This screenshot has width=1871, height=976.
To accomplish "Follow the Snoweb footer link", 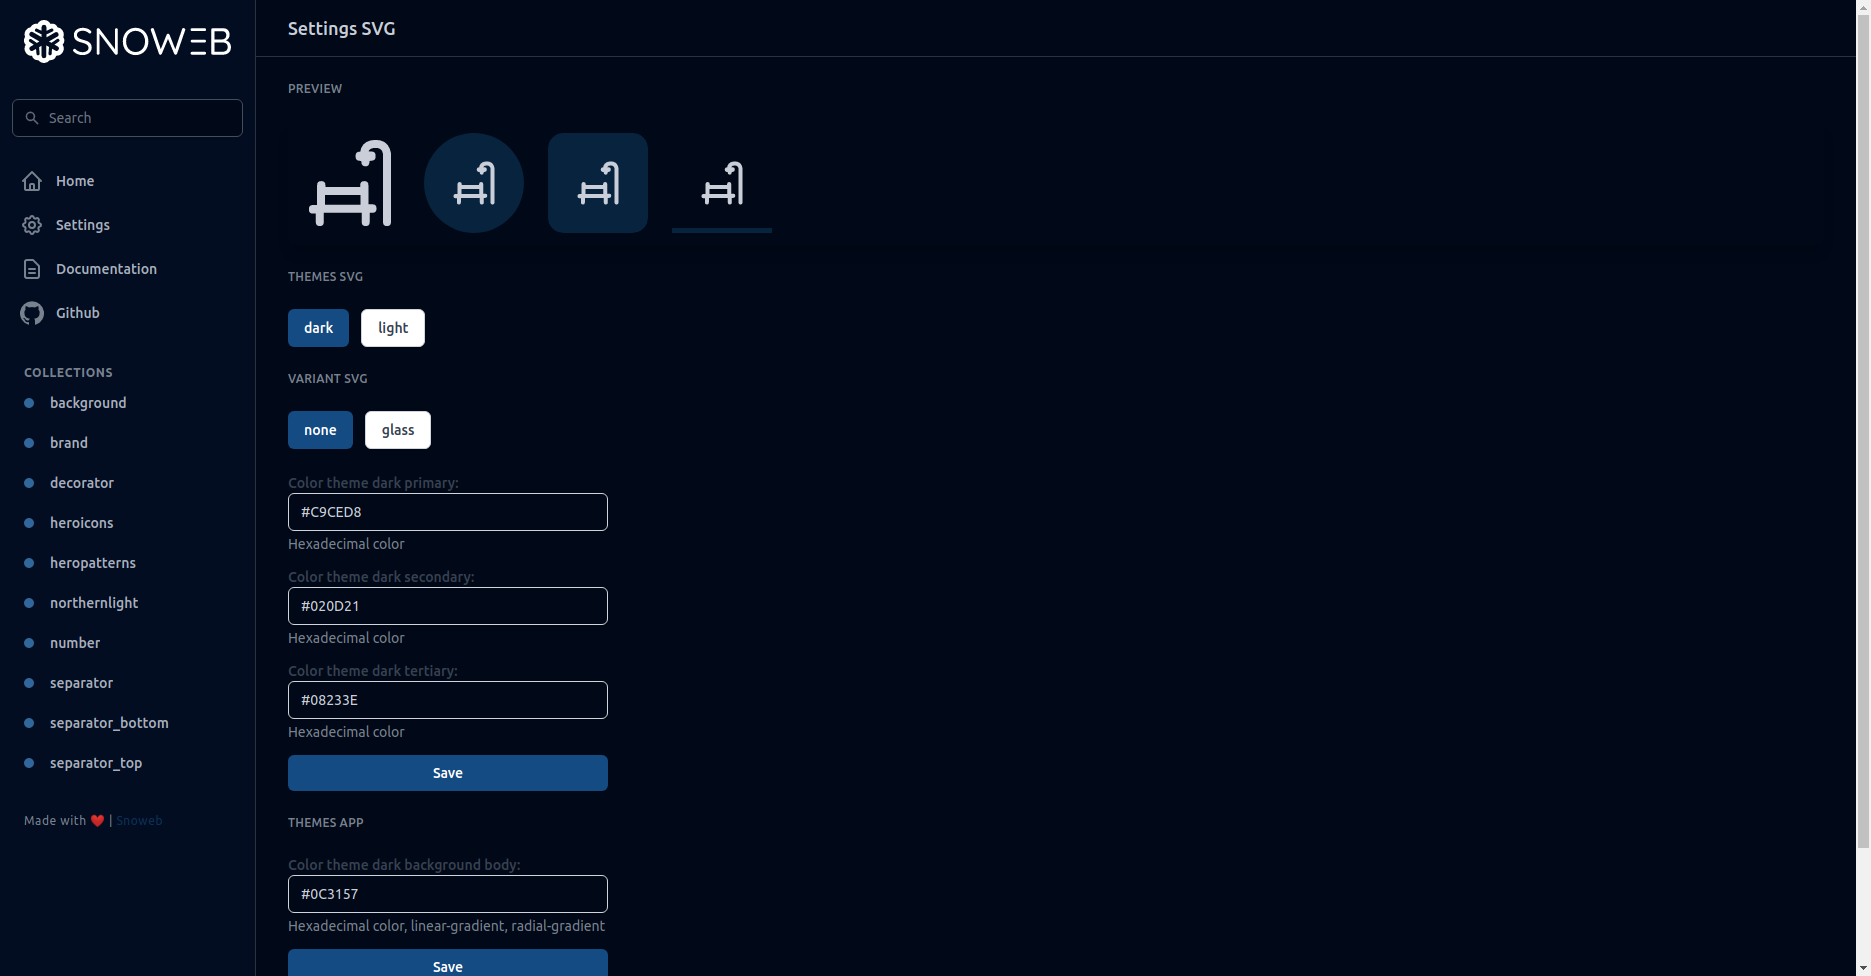I will [x=139, y=820].
